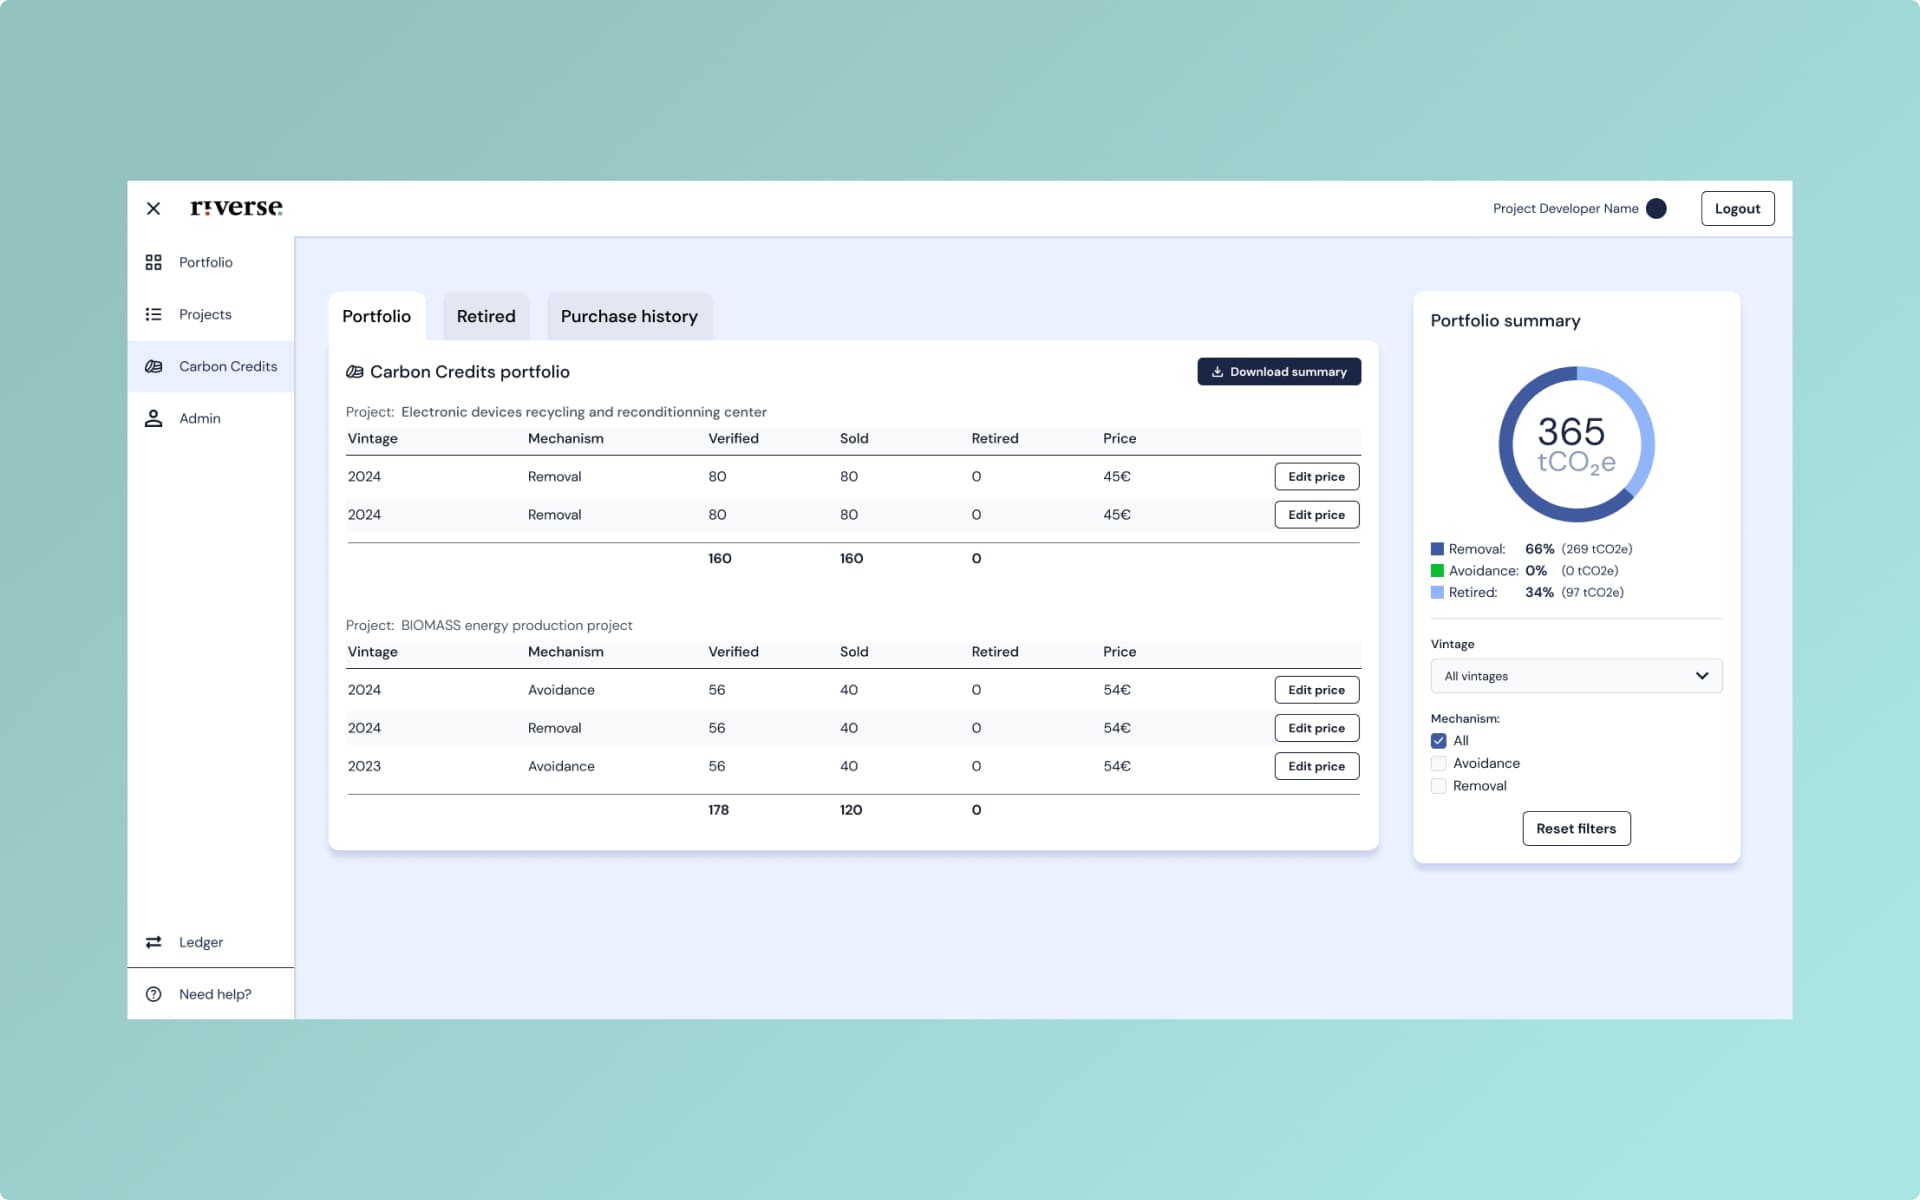Click the Reset filters button

tap(1576, 828)
